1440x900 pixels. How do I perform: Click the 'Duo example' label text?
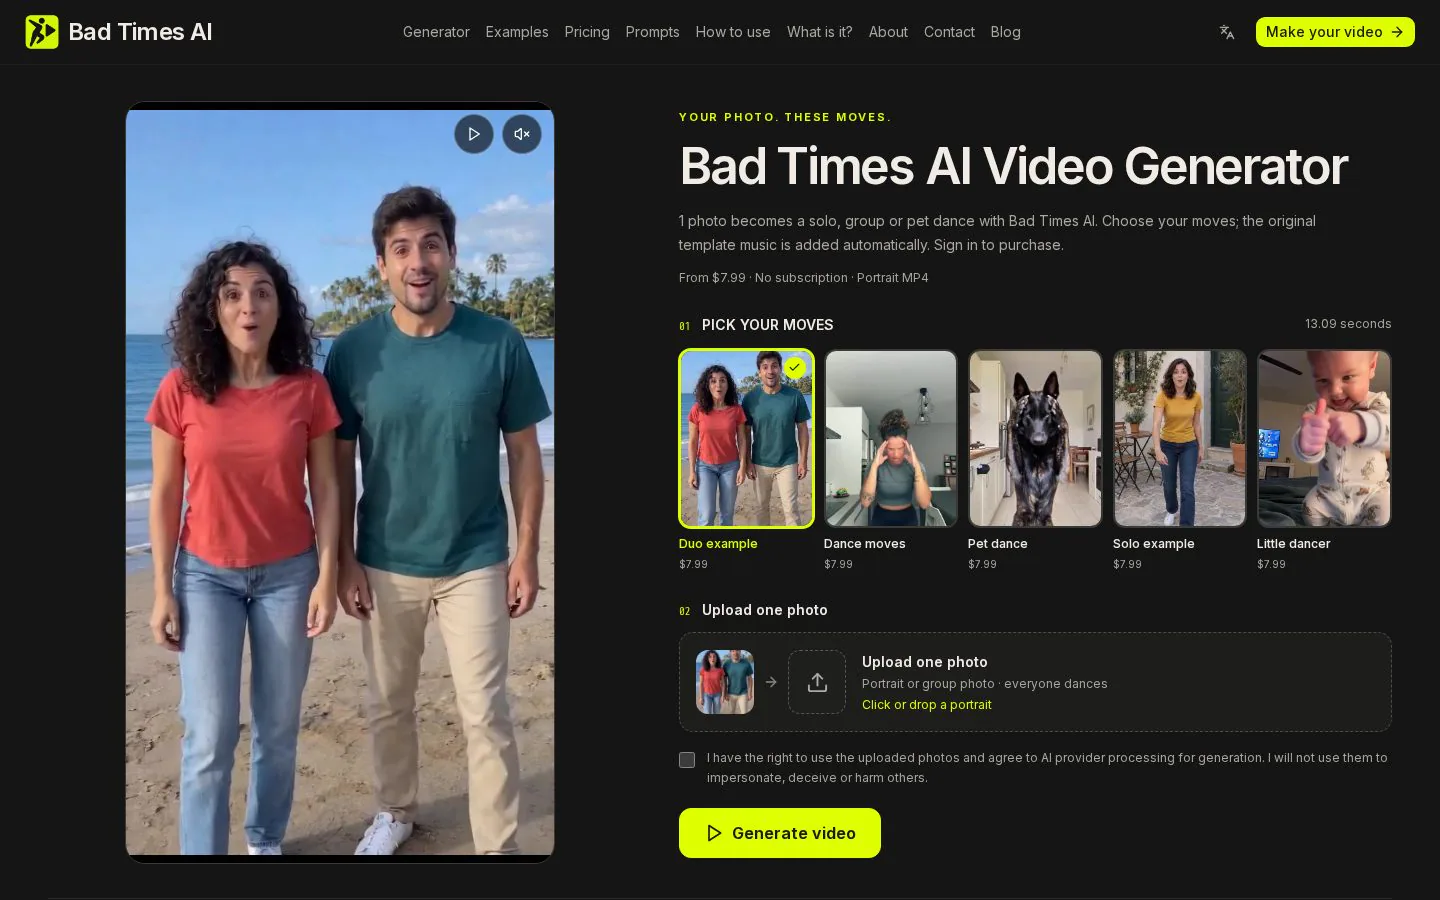pyautogui.click(x=718, y=544)
